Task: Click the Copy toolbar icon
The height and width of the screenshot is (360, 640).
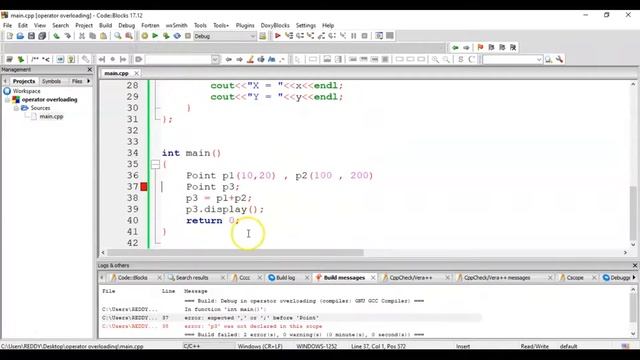Action: pos(93,36)
